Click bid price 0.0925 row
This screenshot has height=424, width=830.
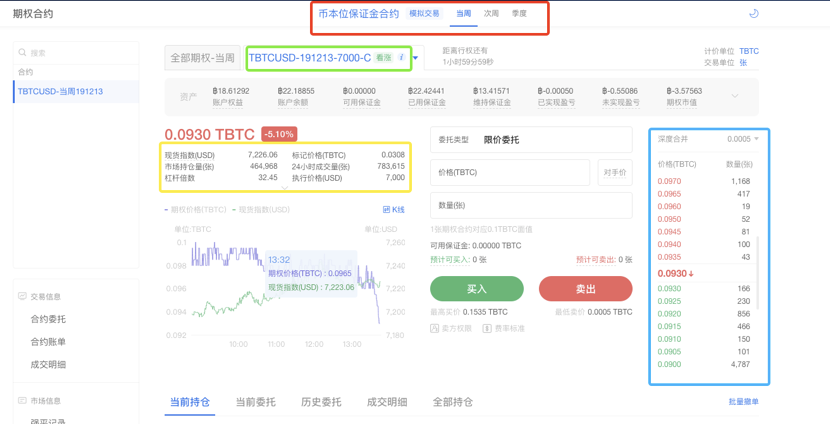[704, 301]
